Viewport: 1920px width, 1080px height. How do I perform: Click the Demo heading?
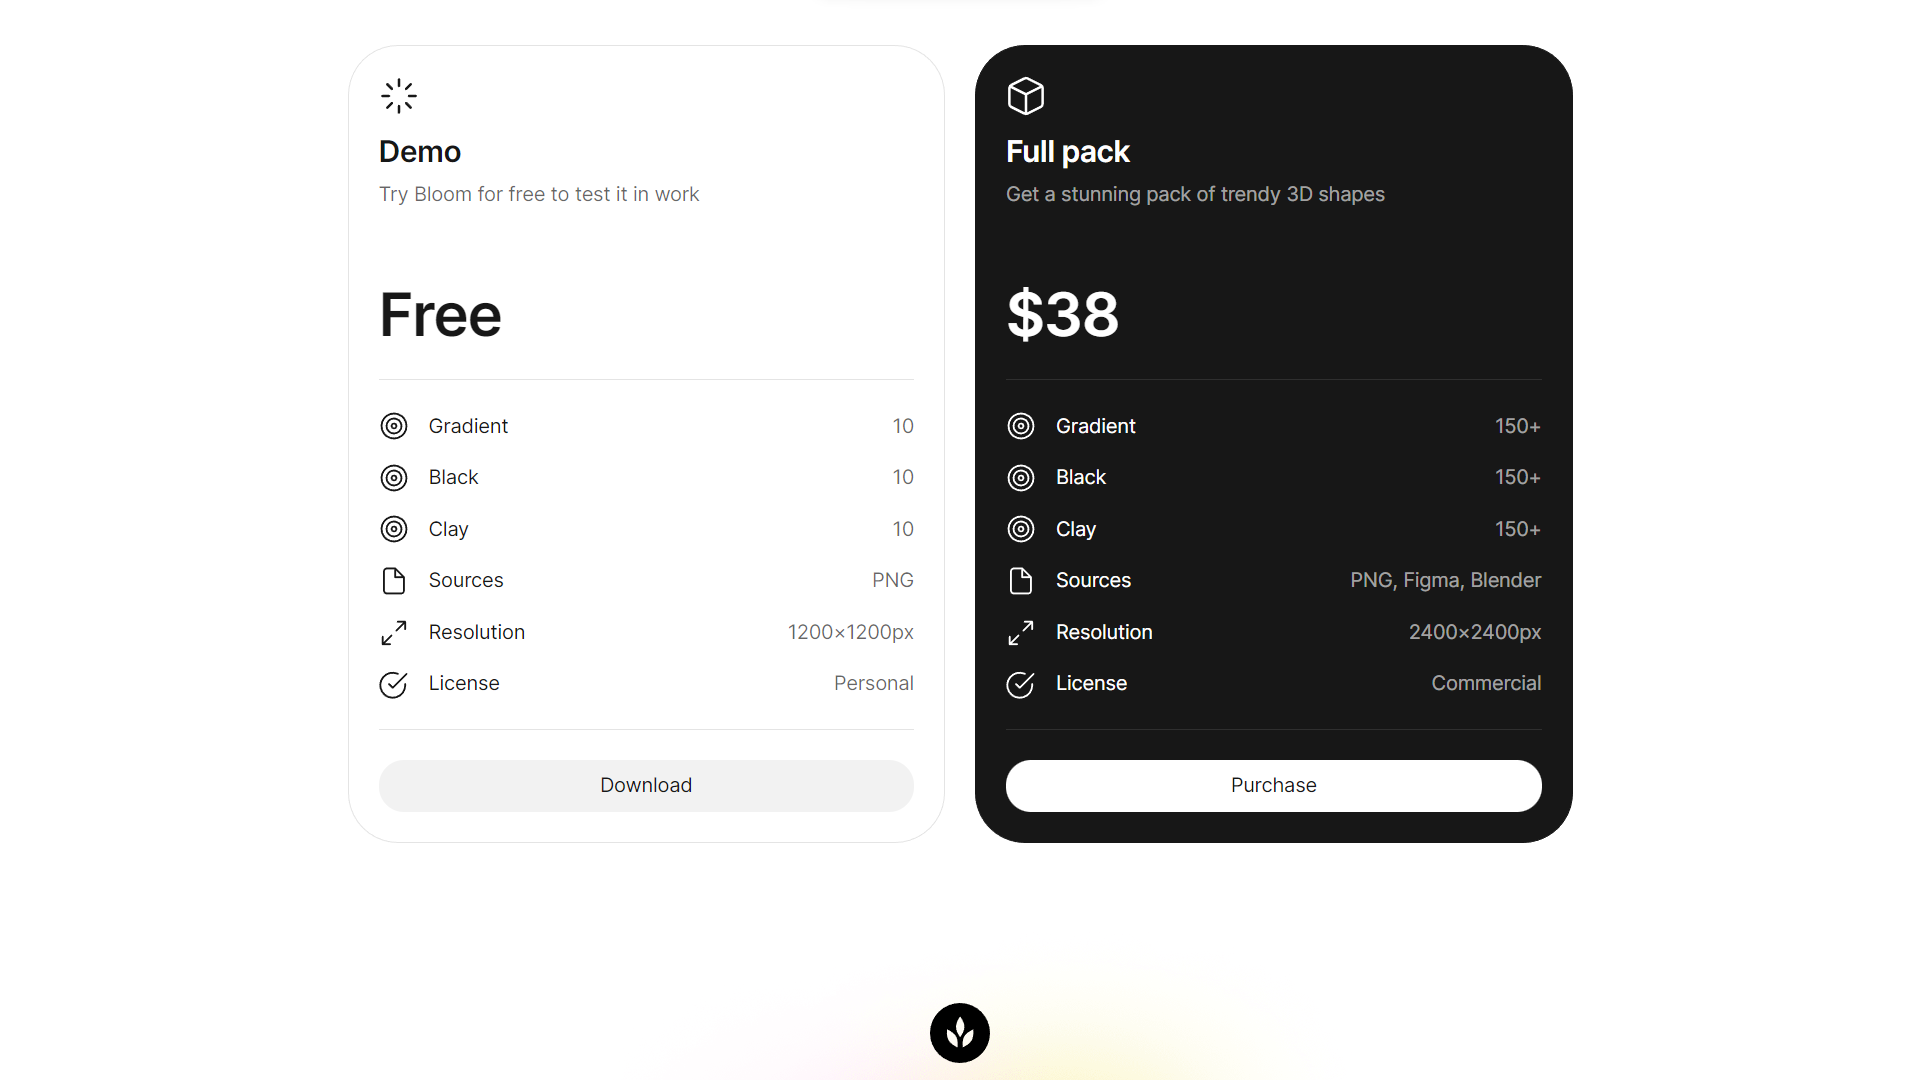click(420, 152)
